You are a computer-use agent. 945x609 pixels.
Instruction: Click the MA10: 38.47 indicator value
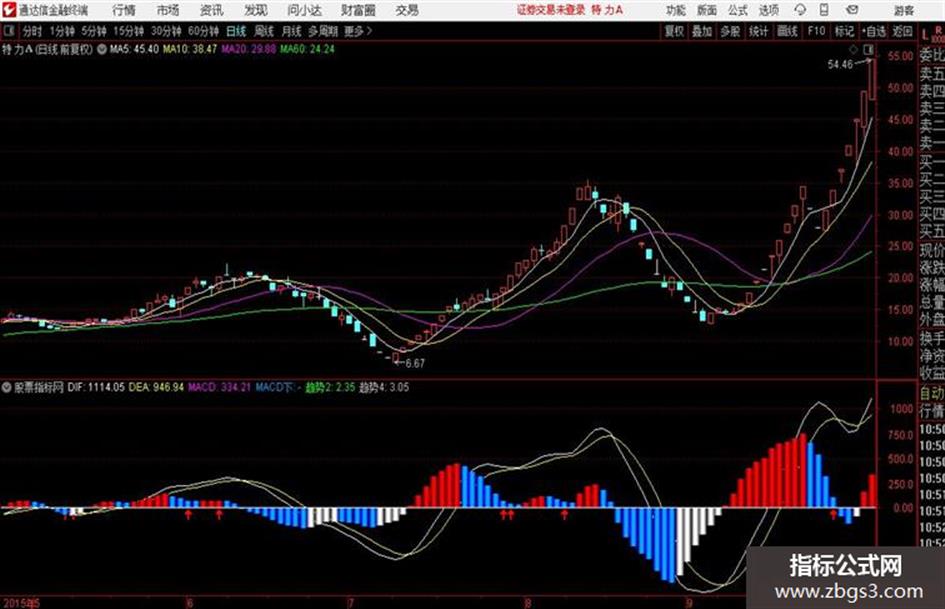click(190, 49)
